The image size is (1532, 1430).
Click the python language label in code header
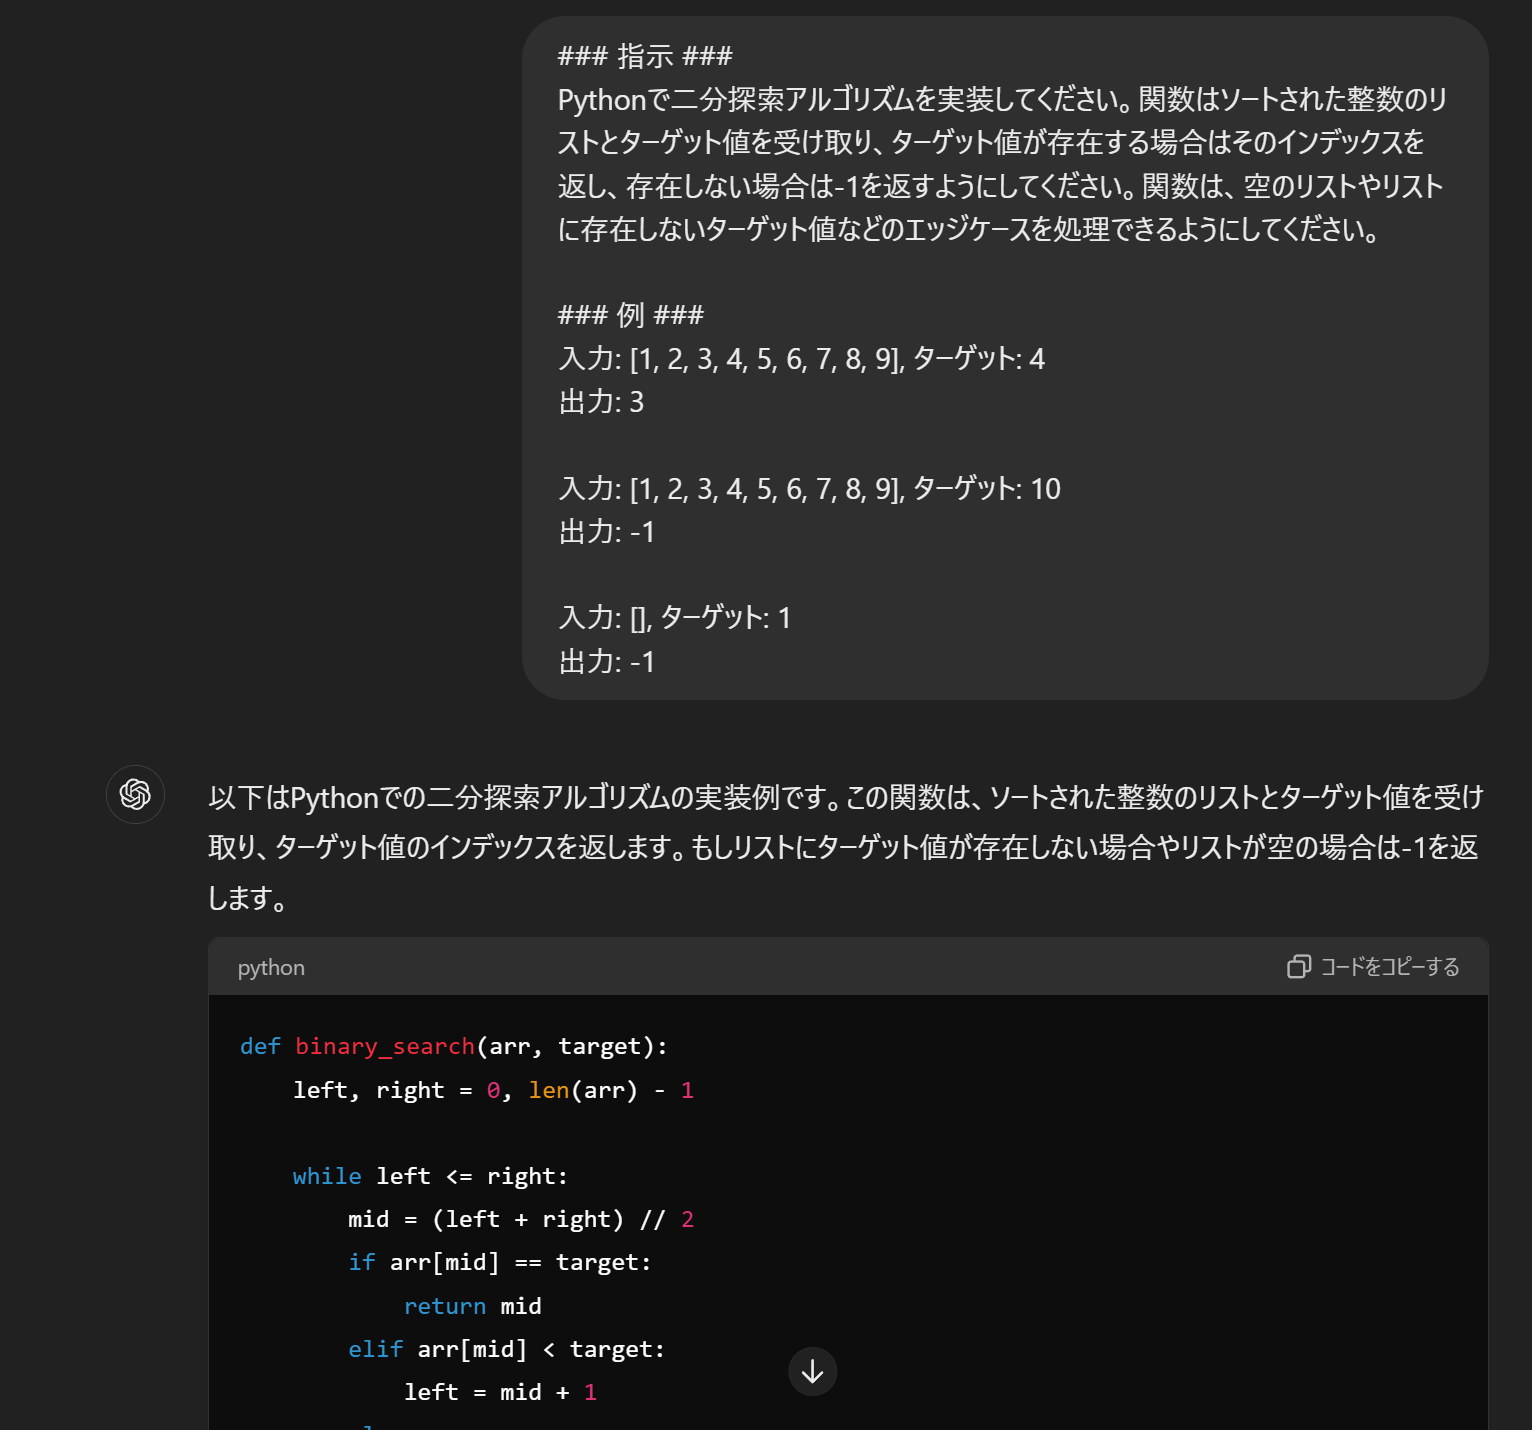pyautogui.click(x=271, y=968)
